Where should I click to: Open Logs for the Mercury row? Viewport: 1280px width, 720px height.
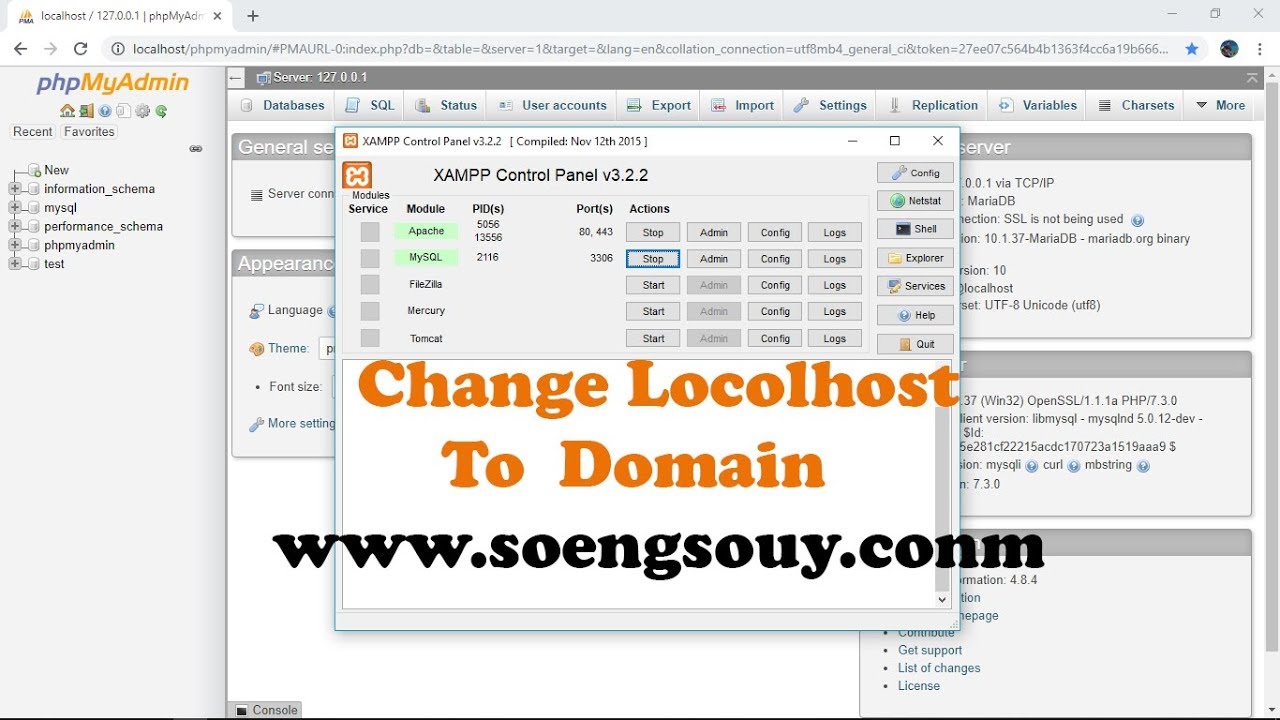(x=835, y=311)
